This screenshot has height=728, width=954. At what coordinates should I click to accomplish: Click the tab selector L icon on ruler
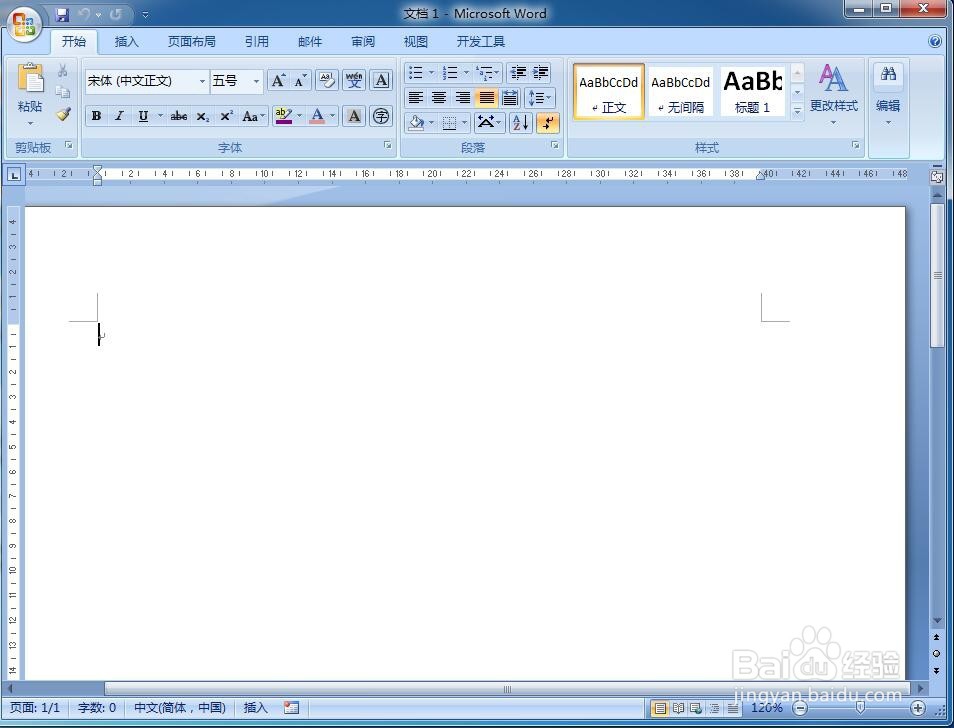[x=14, y=175]
